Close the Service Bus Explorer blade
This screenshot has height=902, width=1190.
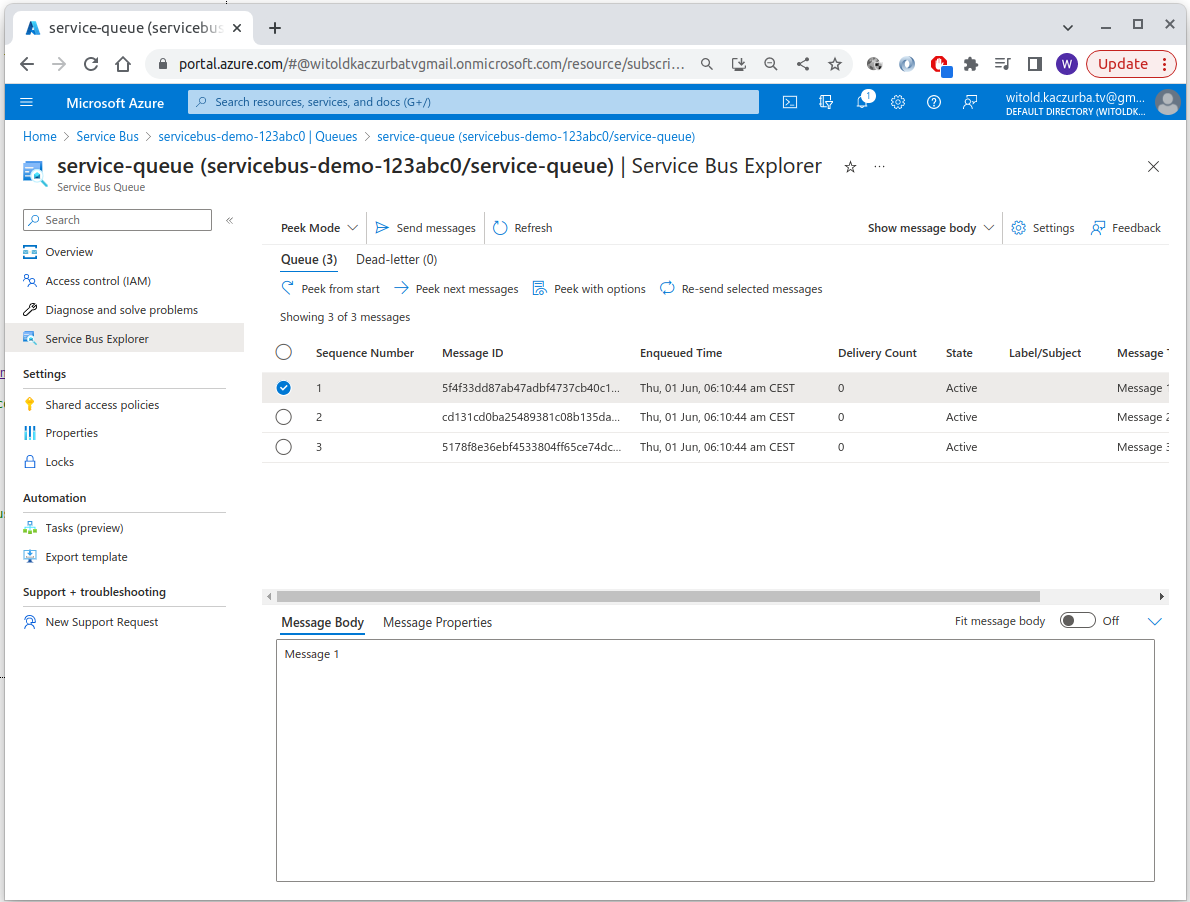[1153, 166]
